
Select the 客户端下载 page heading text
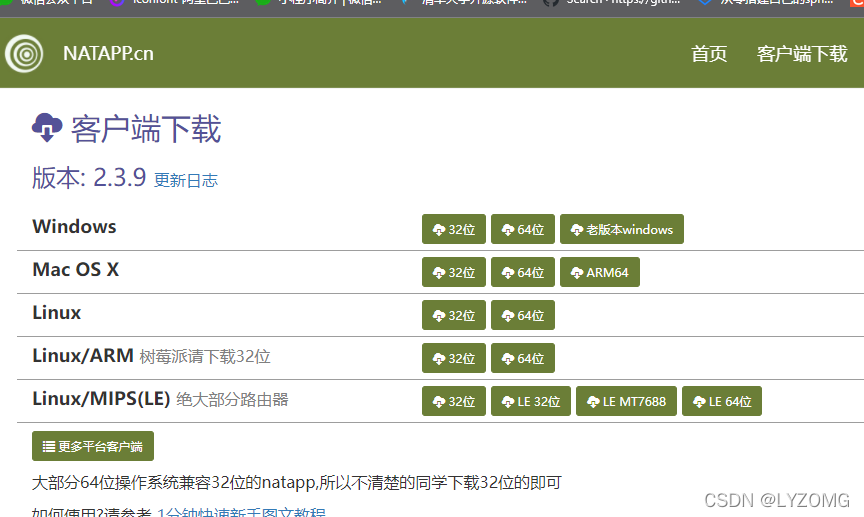(146, 129)
